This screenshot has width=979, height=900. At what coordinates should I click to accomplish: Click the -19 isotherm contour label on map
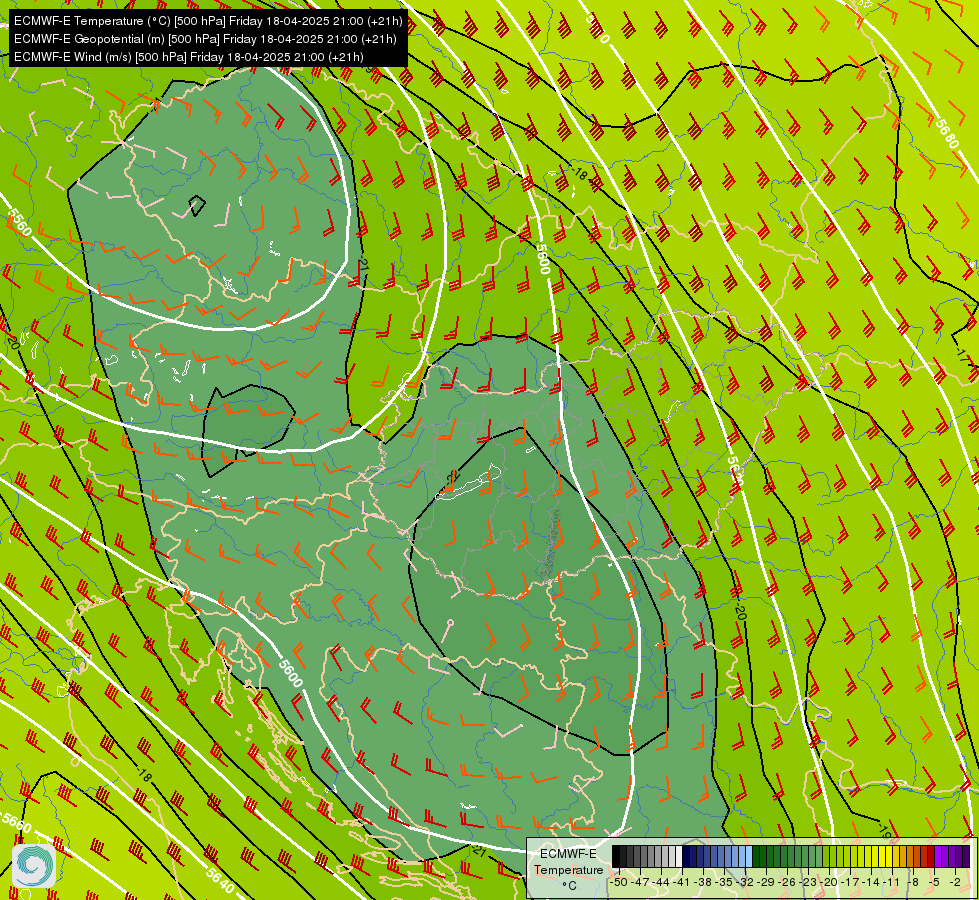[x=885, y=829]
